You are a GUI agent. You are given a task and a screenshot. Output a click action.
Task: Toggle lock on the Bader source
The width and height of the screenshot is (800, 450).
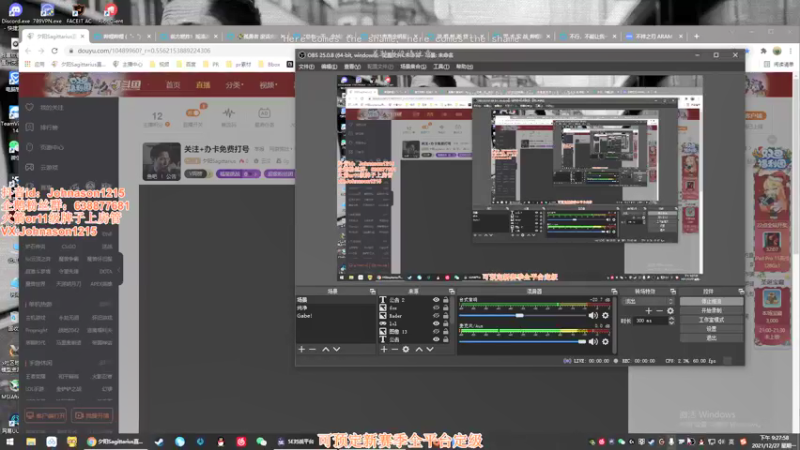[446, 316]
